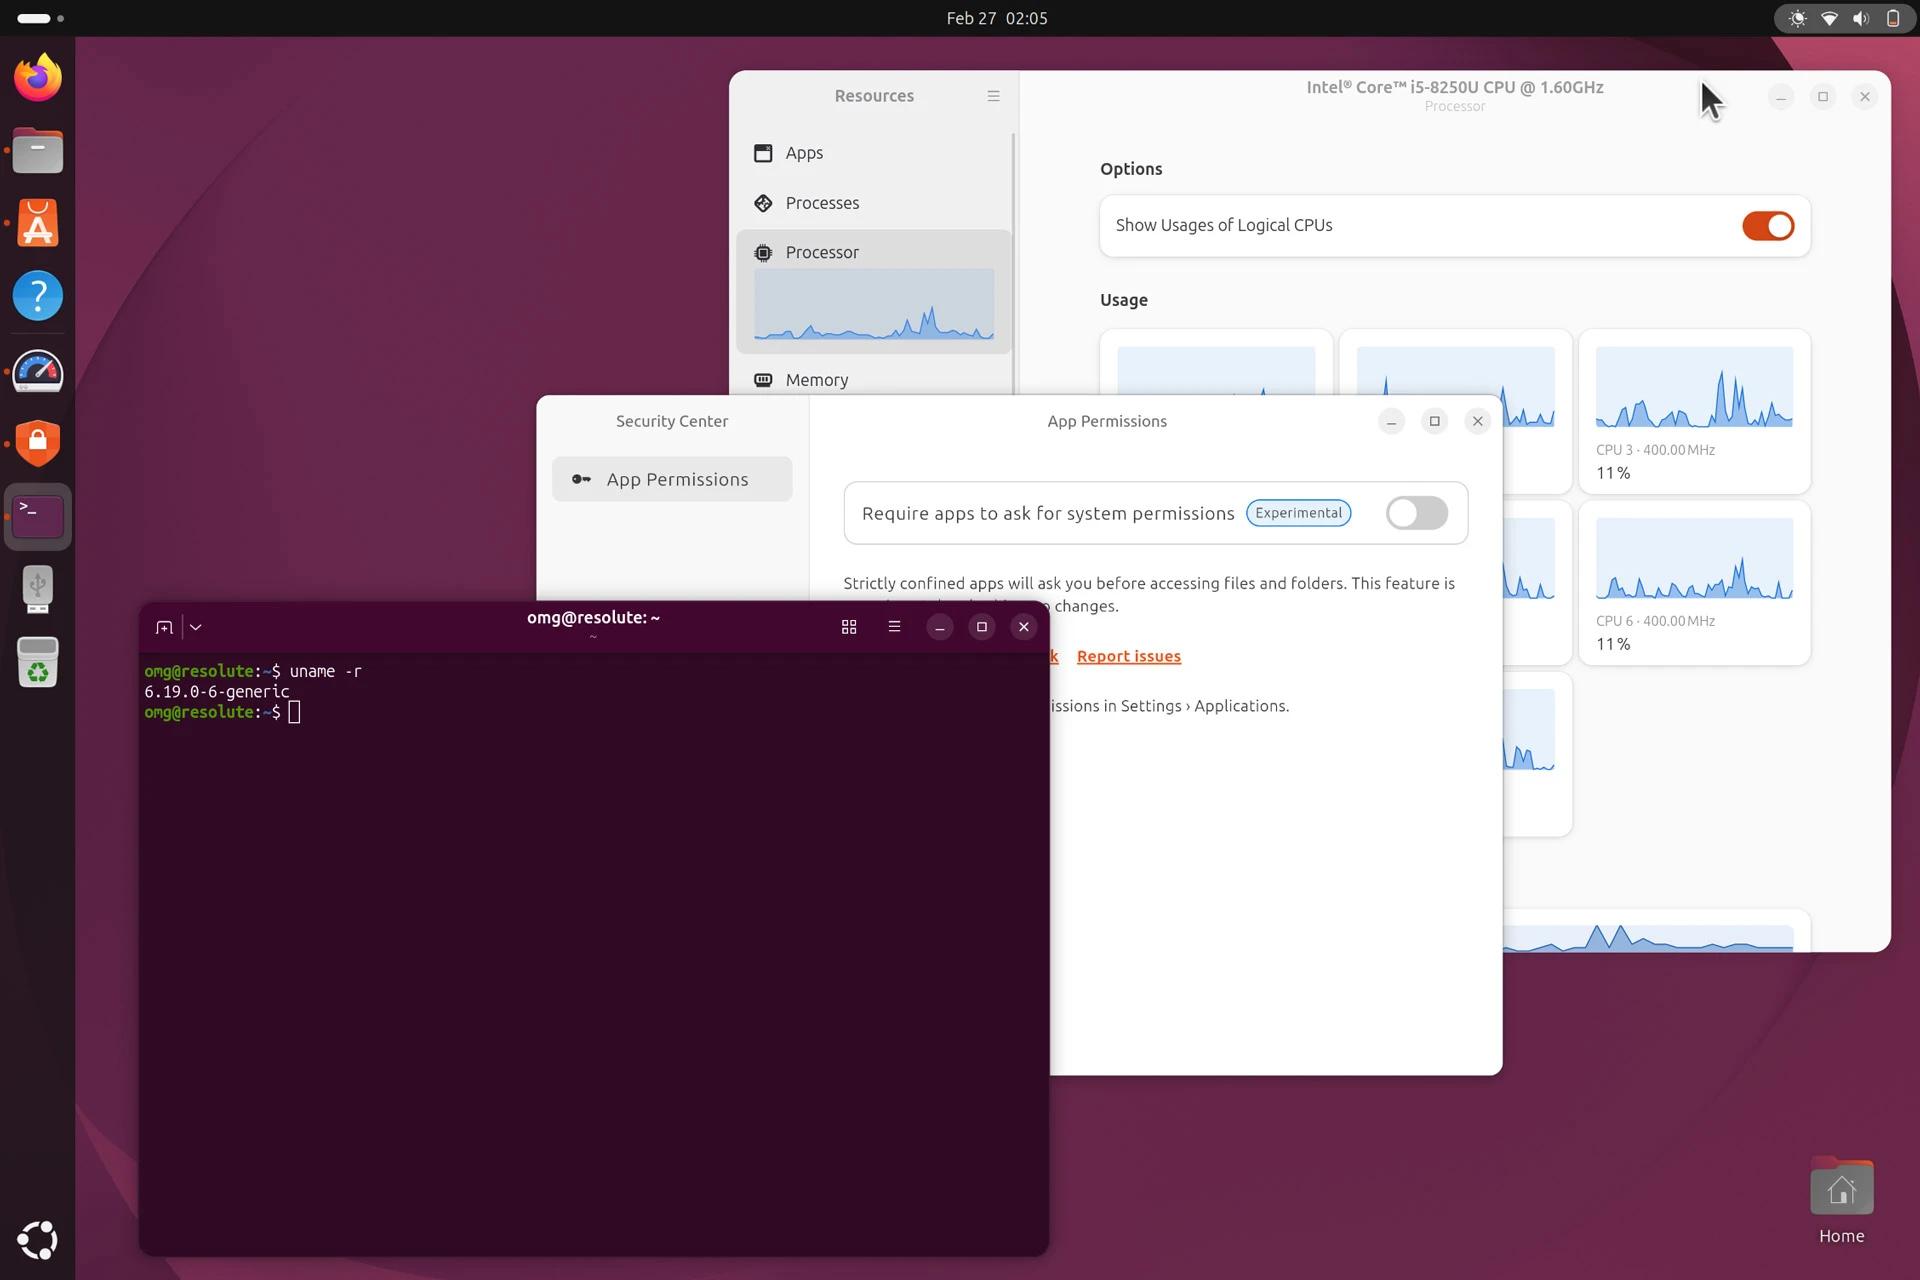This screenshot has height=1280, width=1920.
Task: Open a new terminal tab
Action: 163,627
